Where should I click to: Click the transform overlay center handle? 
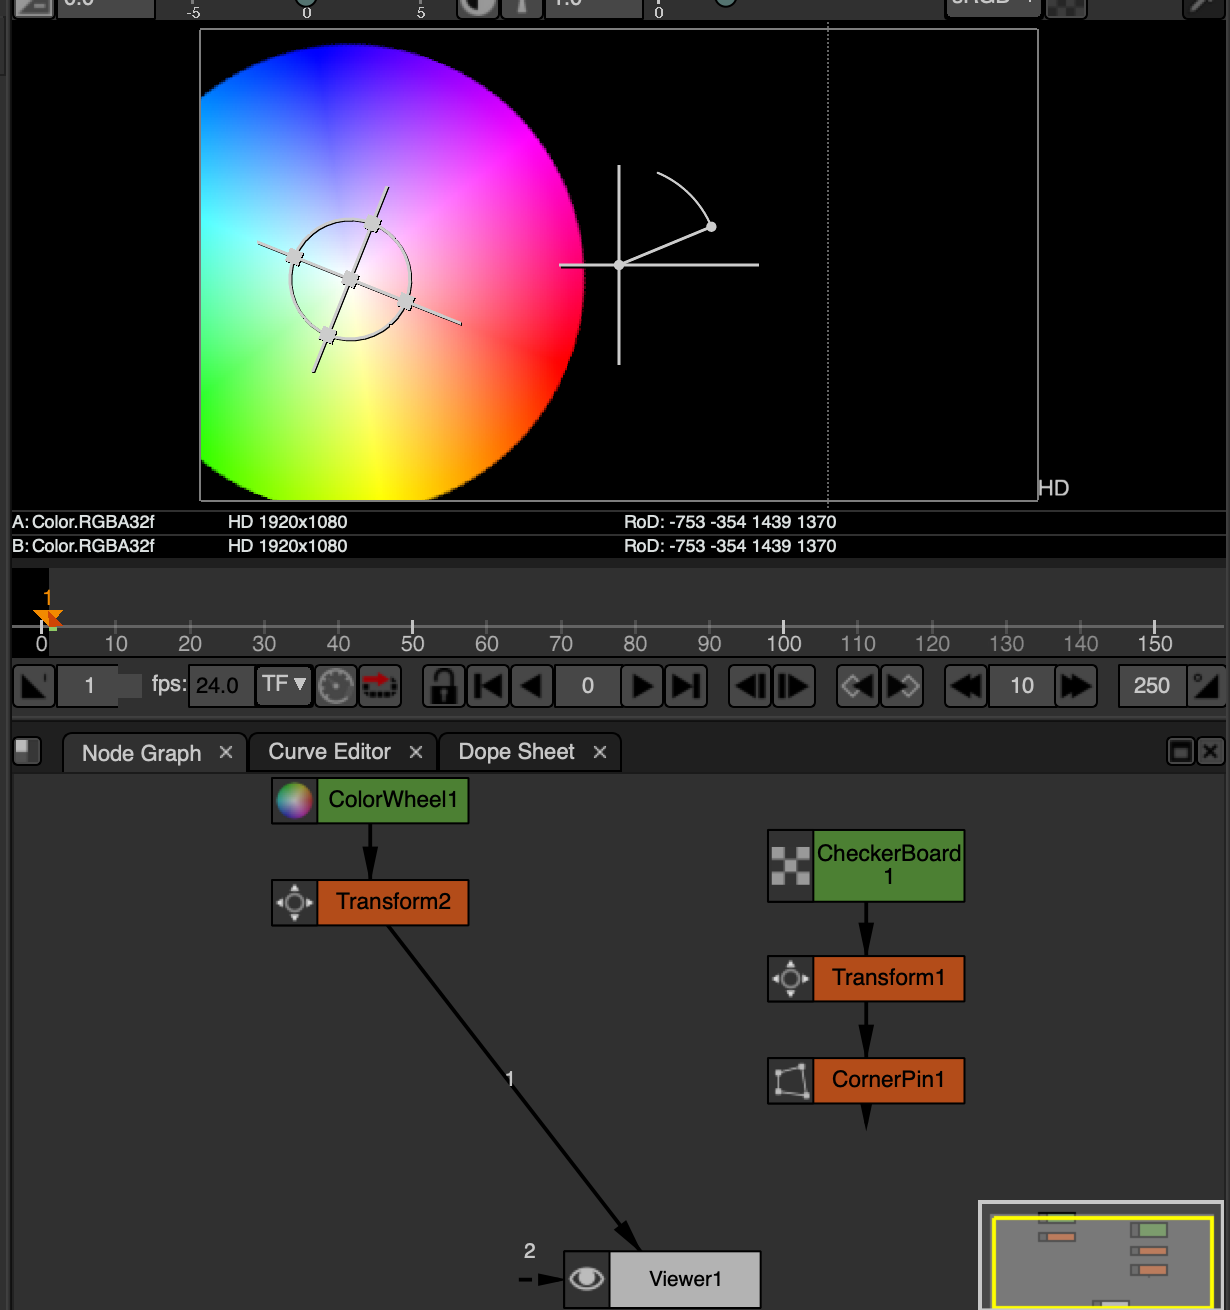349,278
